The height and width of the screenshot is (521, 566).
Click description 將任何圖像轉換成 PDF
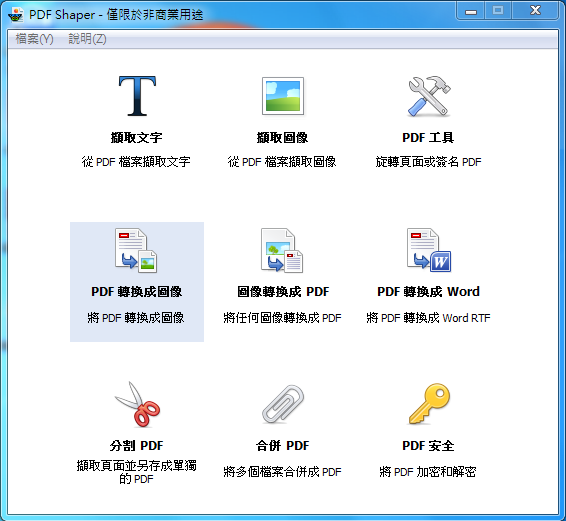click(x=282, y=318)
